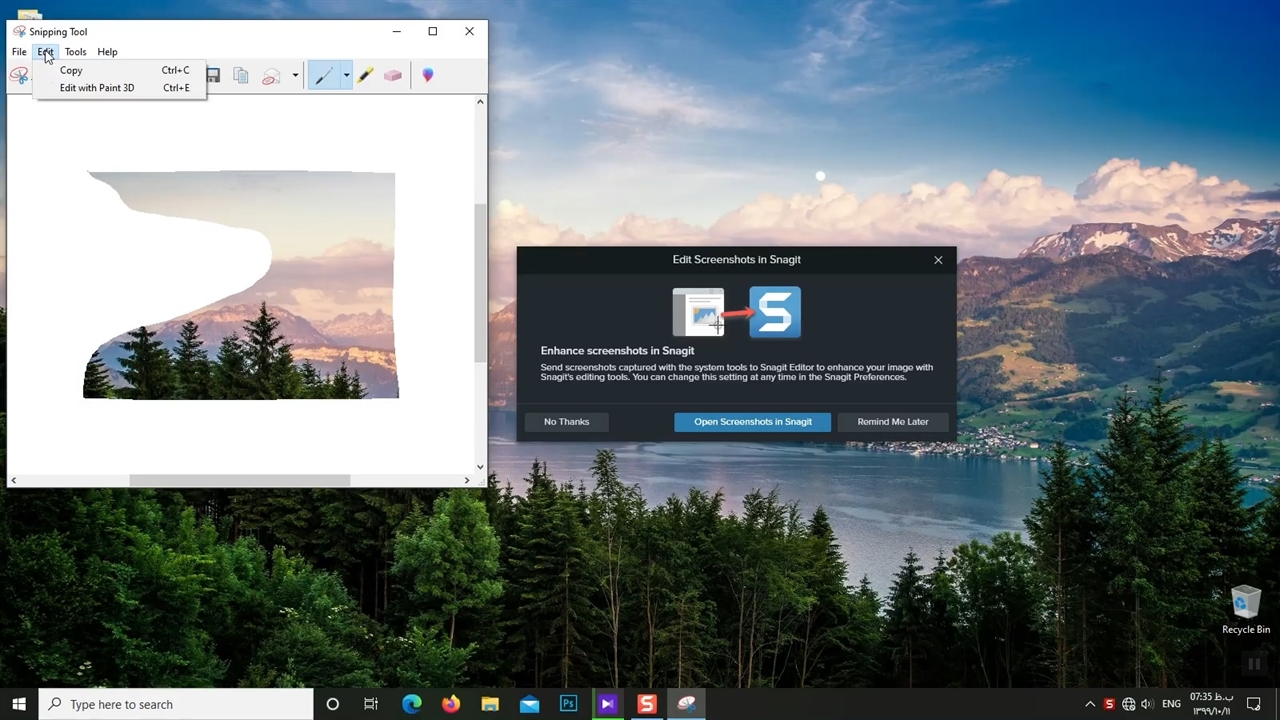Open the Tools menu
This screenshot has width=1280, height=720.
(x=75, y=52)
